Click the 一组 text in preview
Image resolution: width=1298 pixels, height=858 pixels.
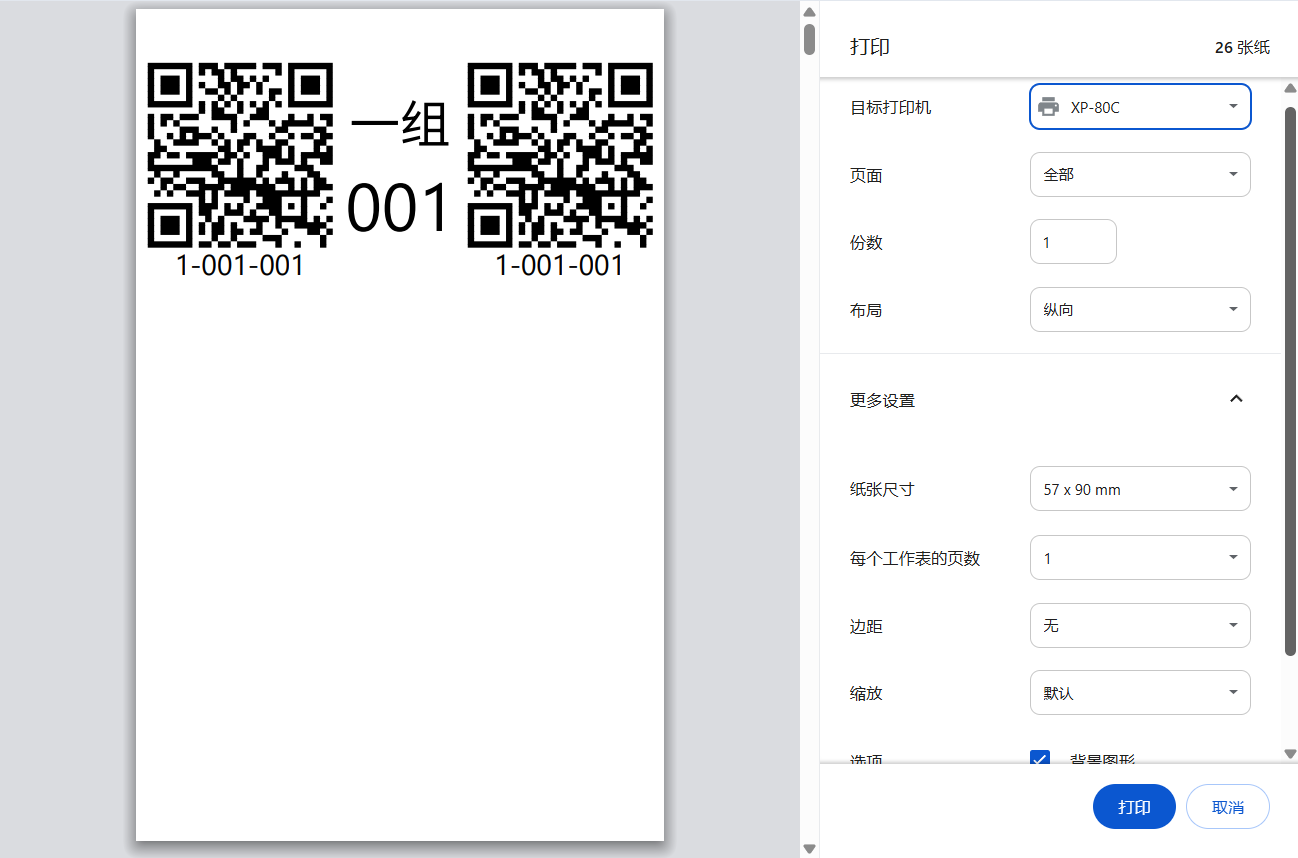[x=400, y=126]
